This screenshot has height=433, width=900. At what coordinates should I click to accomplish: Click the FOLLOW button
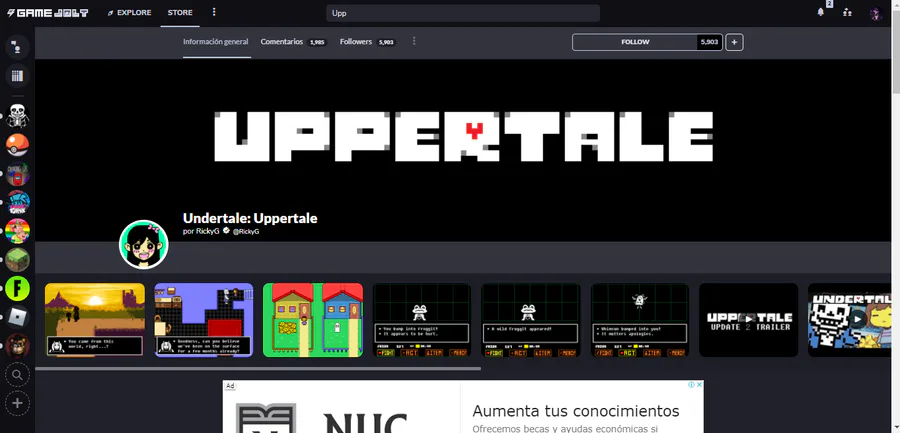[x=635, y=42]
